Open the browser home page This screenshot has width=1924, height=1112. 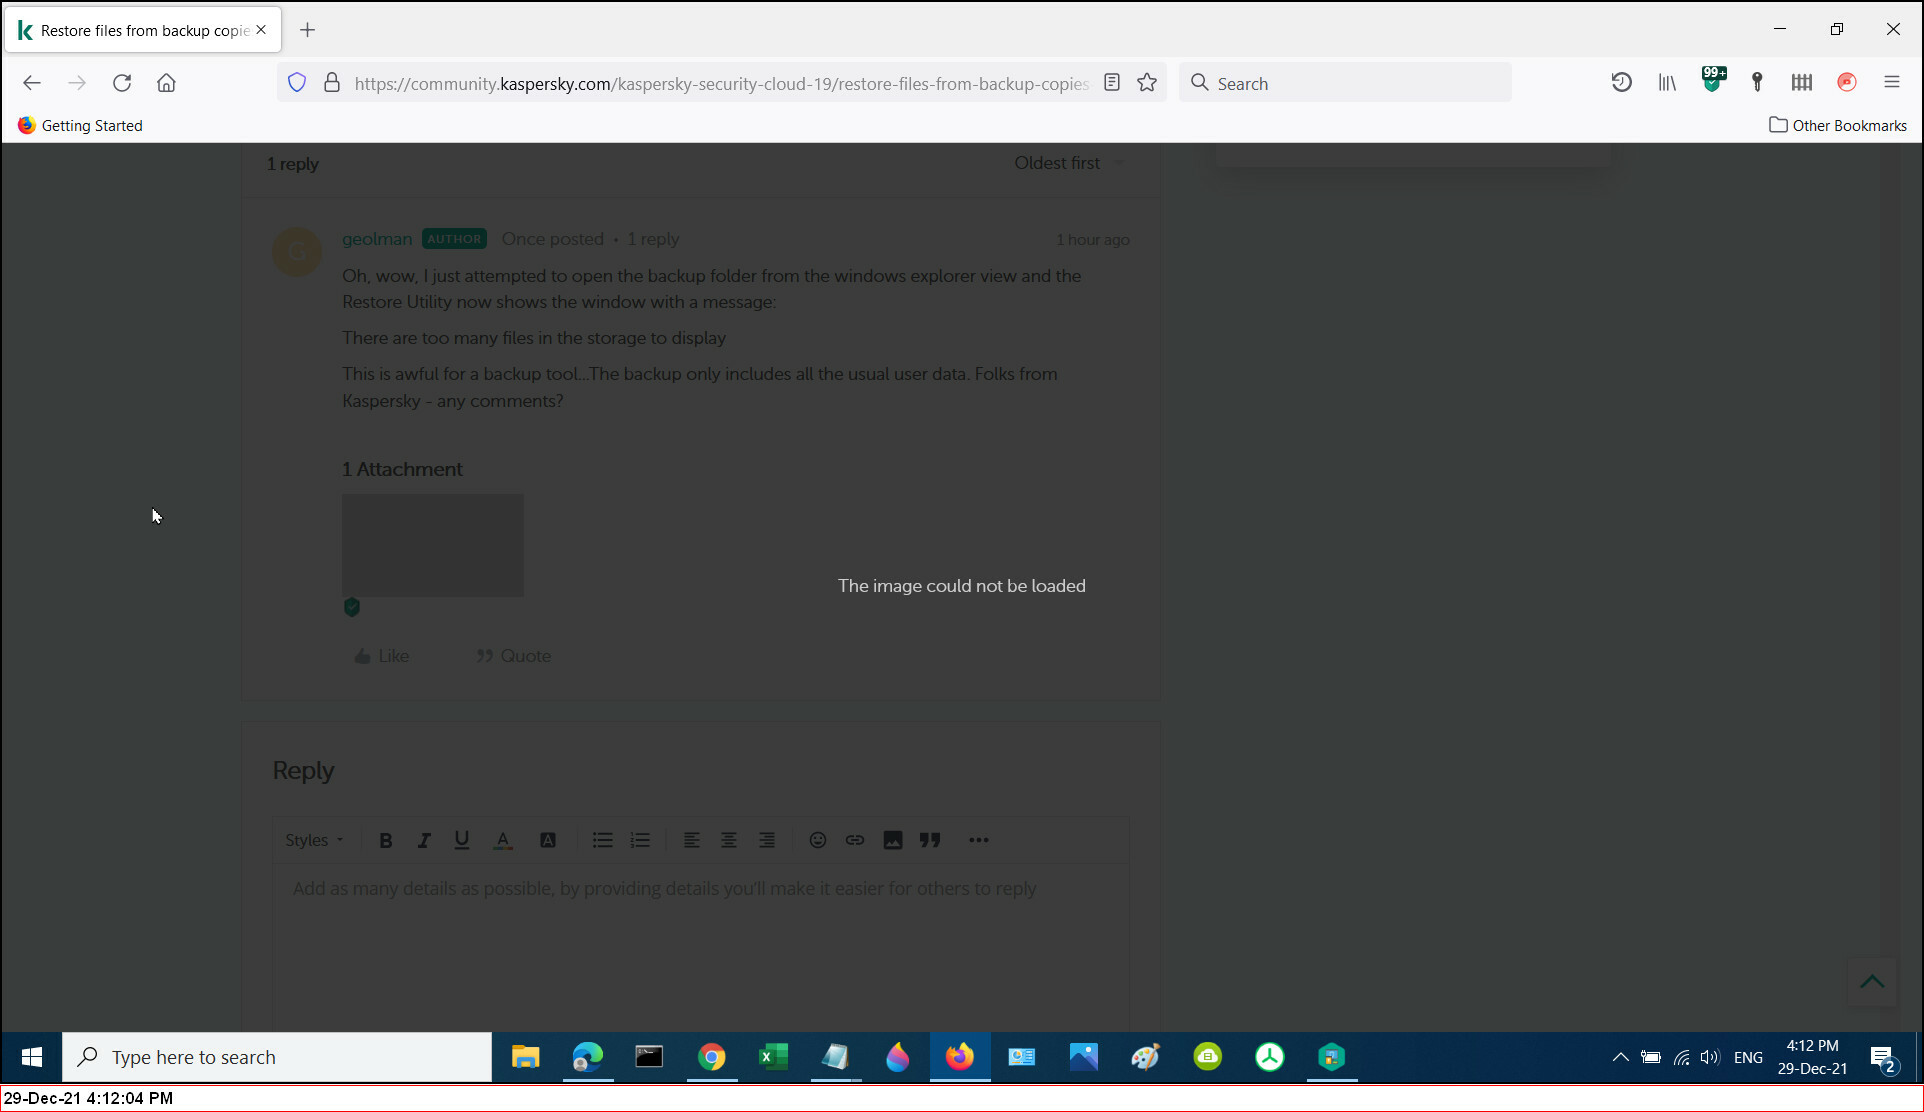coord(166,83)
